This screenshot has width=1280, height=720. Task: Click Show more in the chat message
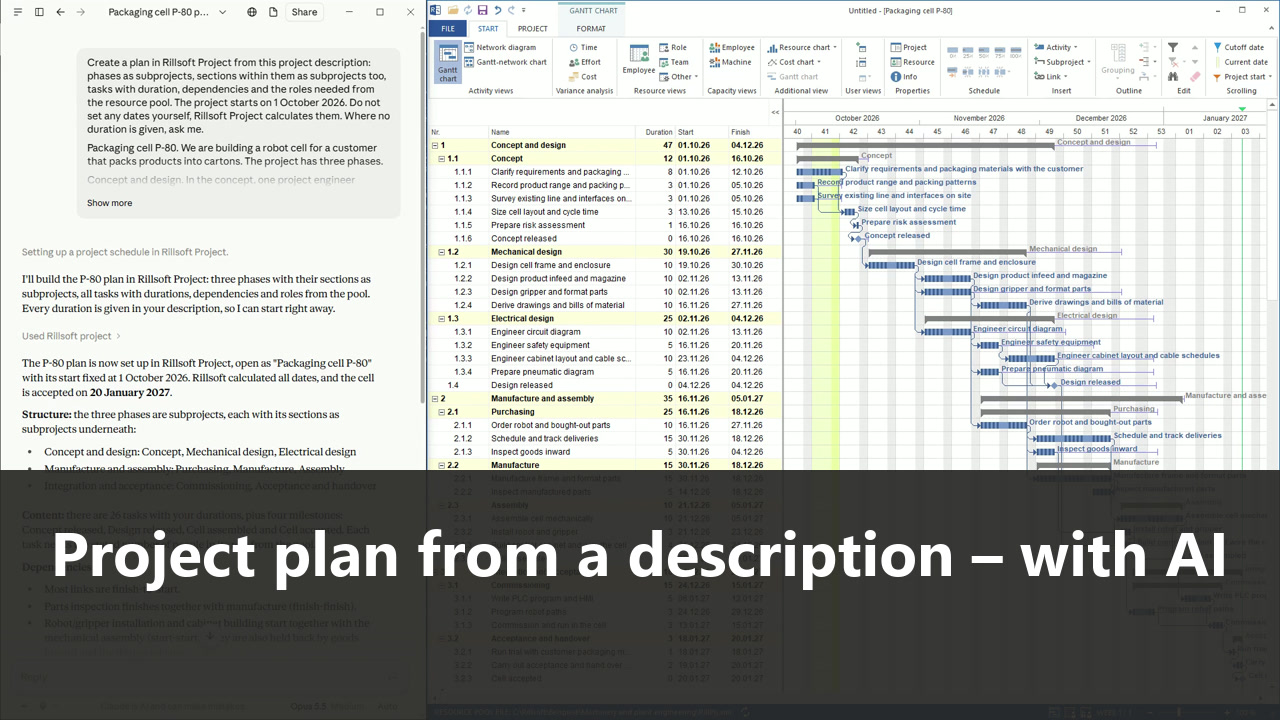point(109,203)
